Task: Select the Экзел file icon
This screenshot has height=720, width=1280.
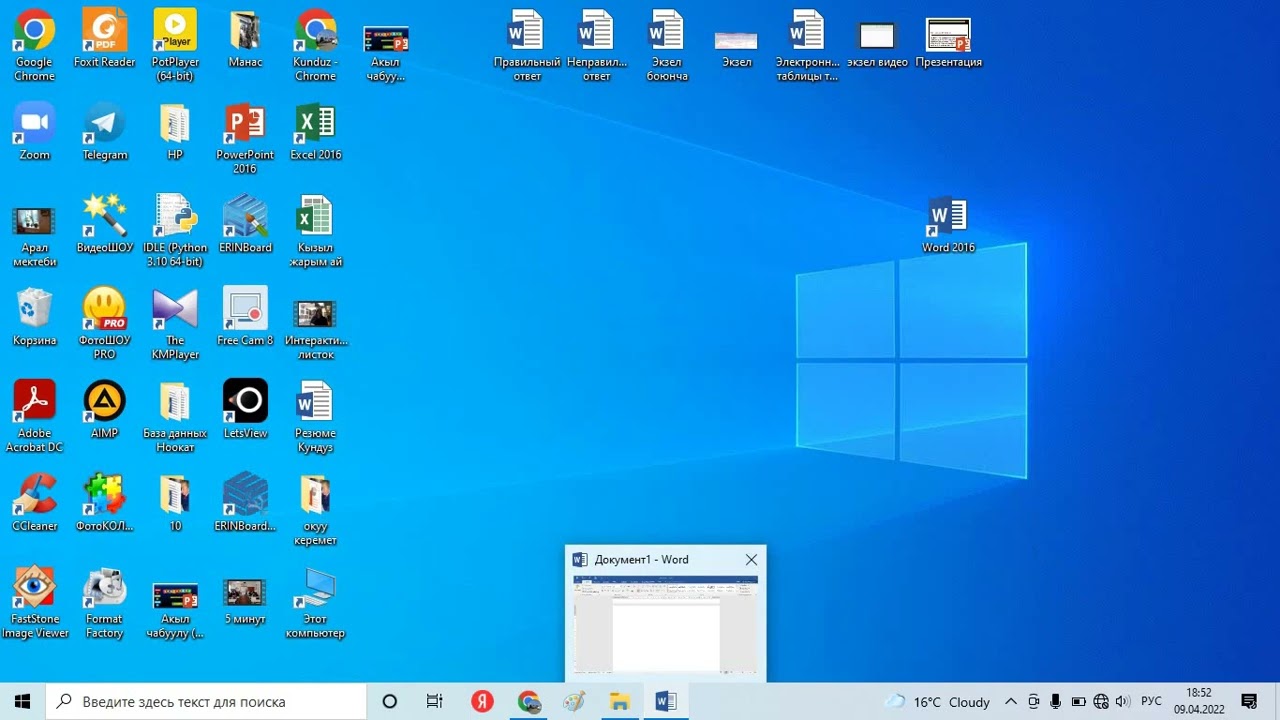Action: pos(736,45)
